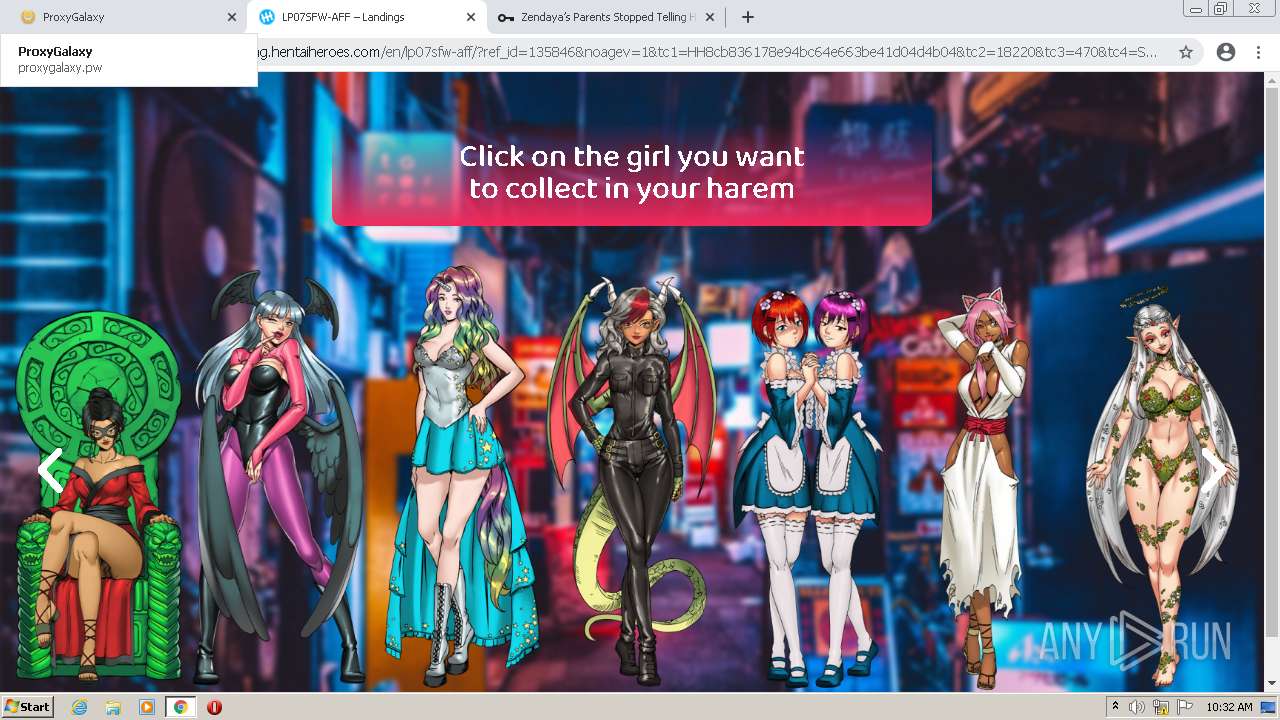The height and width of the screenshot is (720, 1280).
Task: Close the LP07SFW-AFF Landings tab
Action: click(471, 17)
